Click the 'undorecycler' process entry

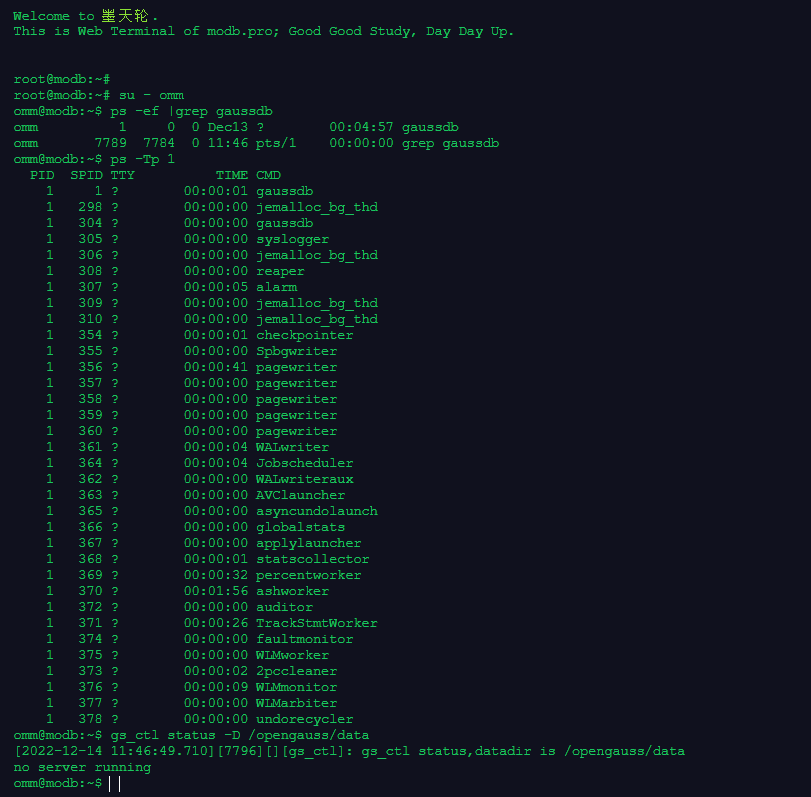coord(304,719)
